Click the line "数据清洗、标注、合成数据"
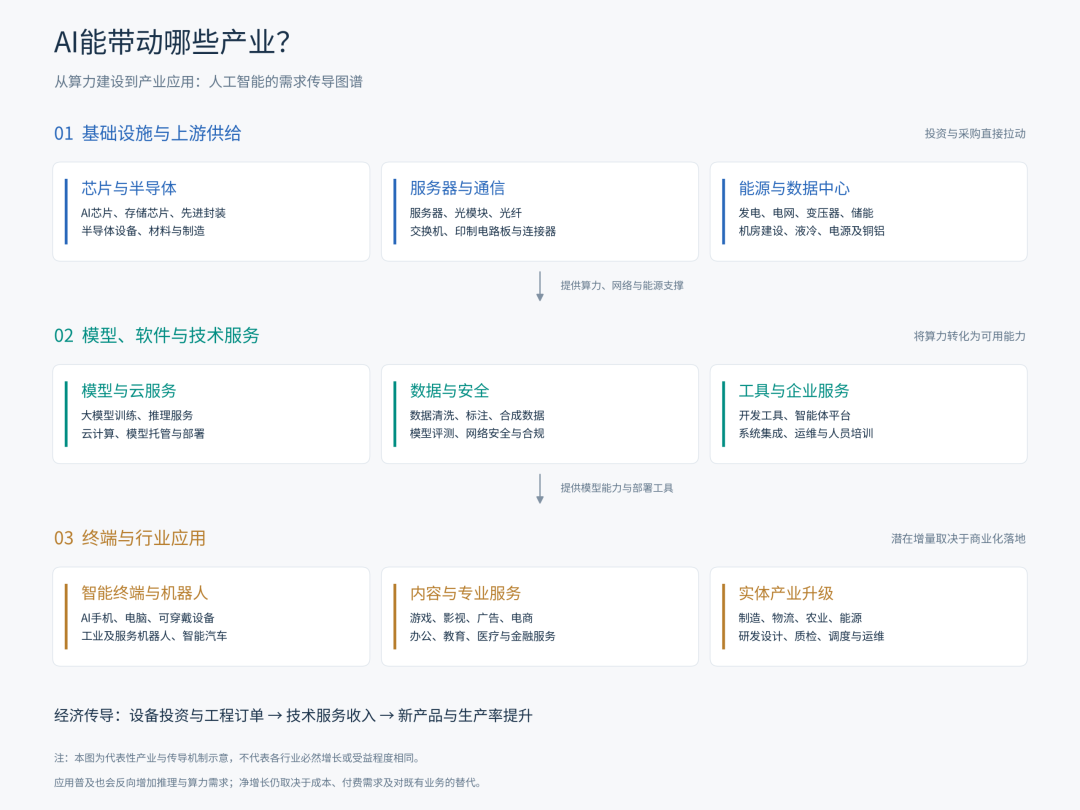The width and height of the screenshot is (1080, 810). click(477, 415)
